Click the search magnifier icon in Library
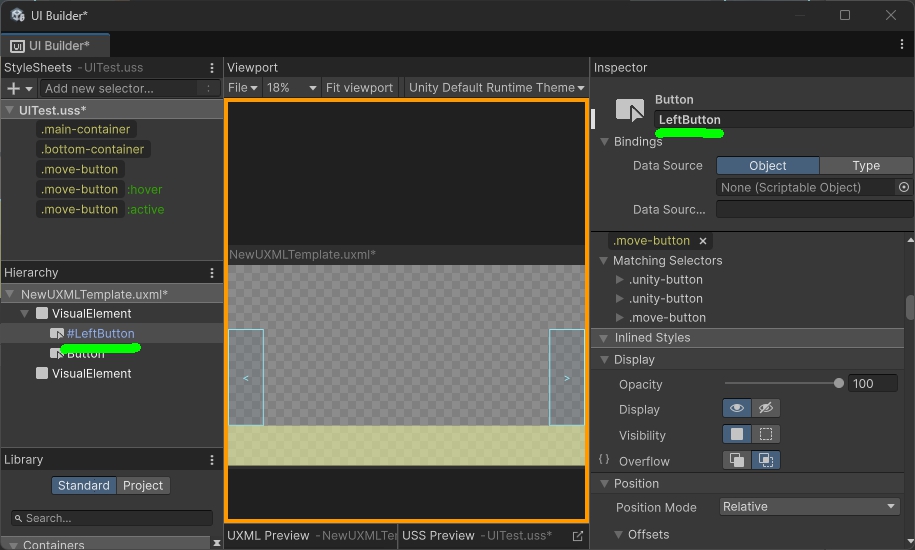The width and height of the screenshot is (915, 550). 19,518
